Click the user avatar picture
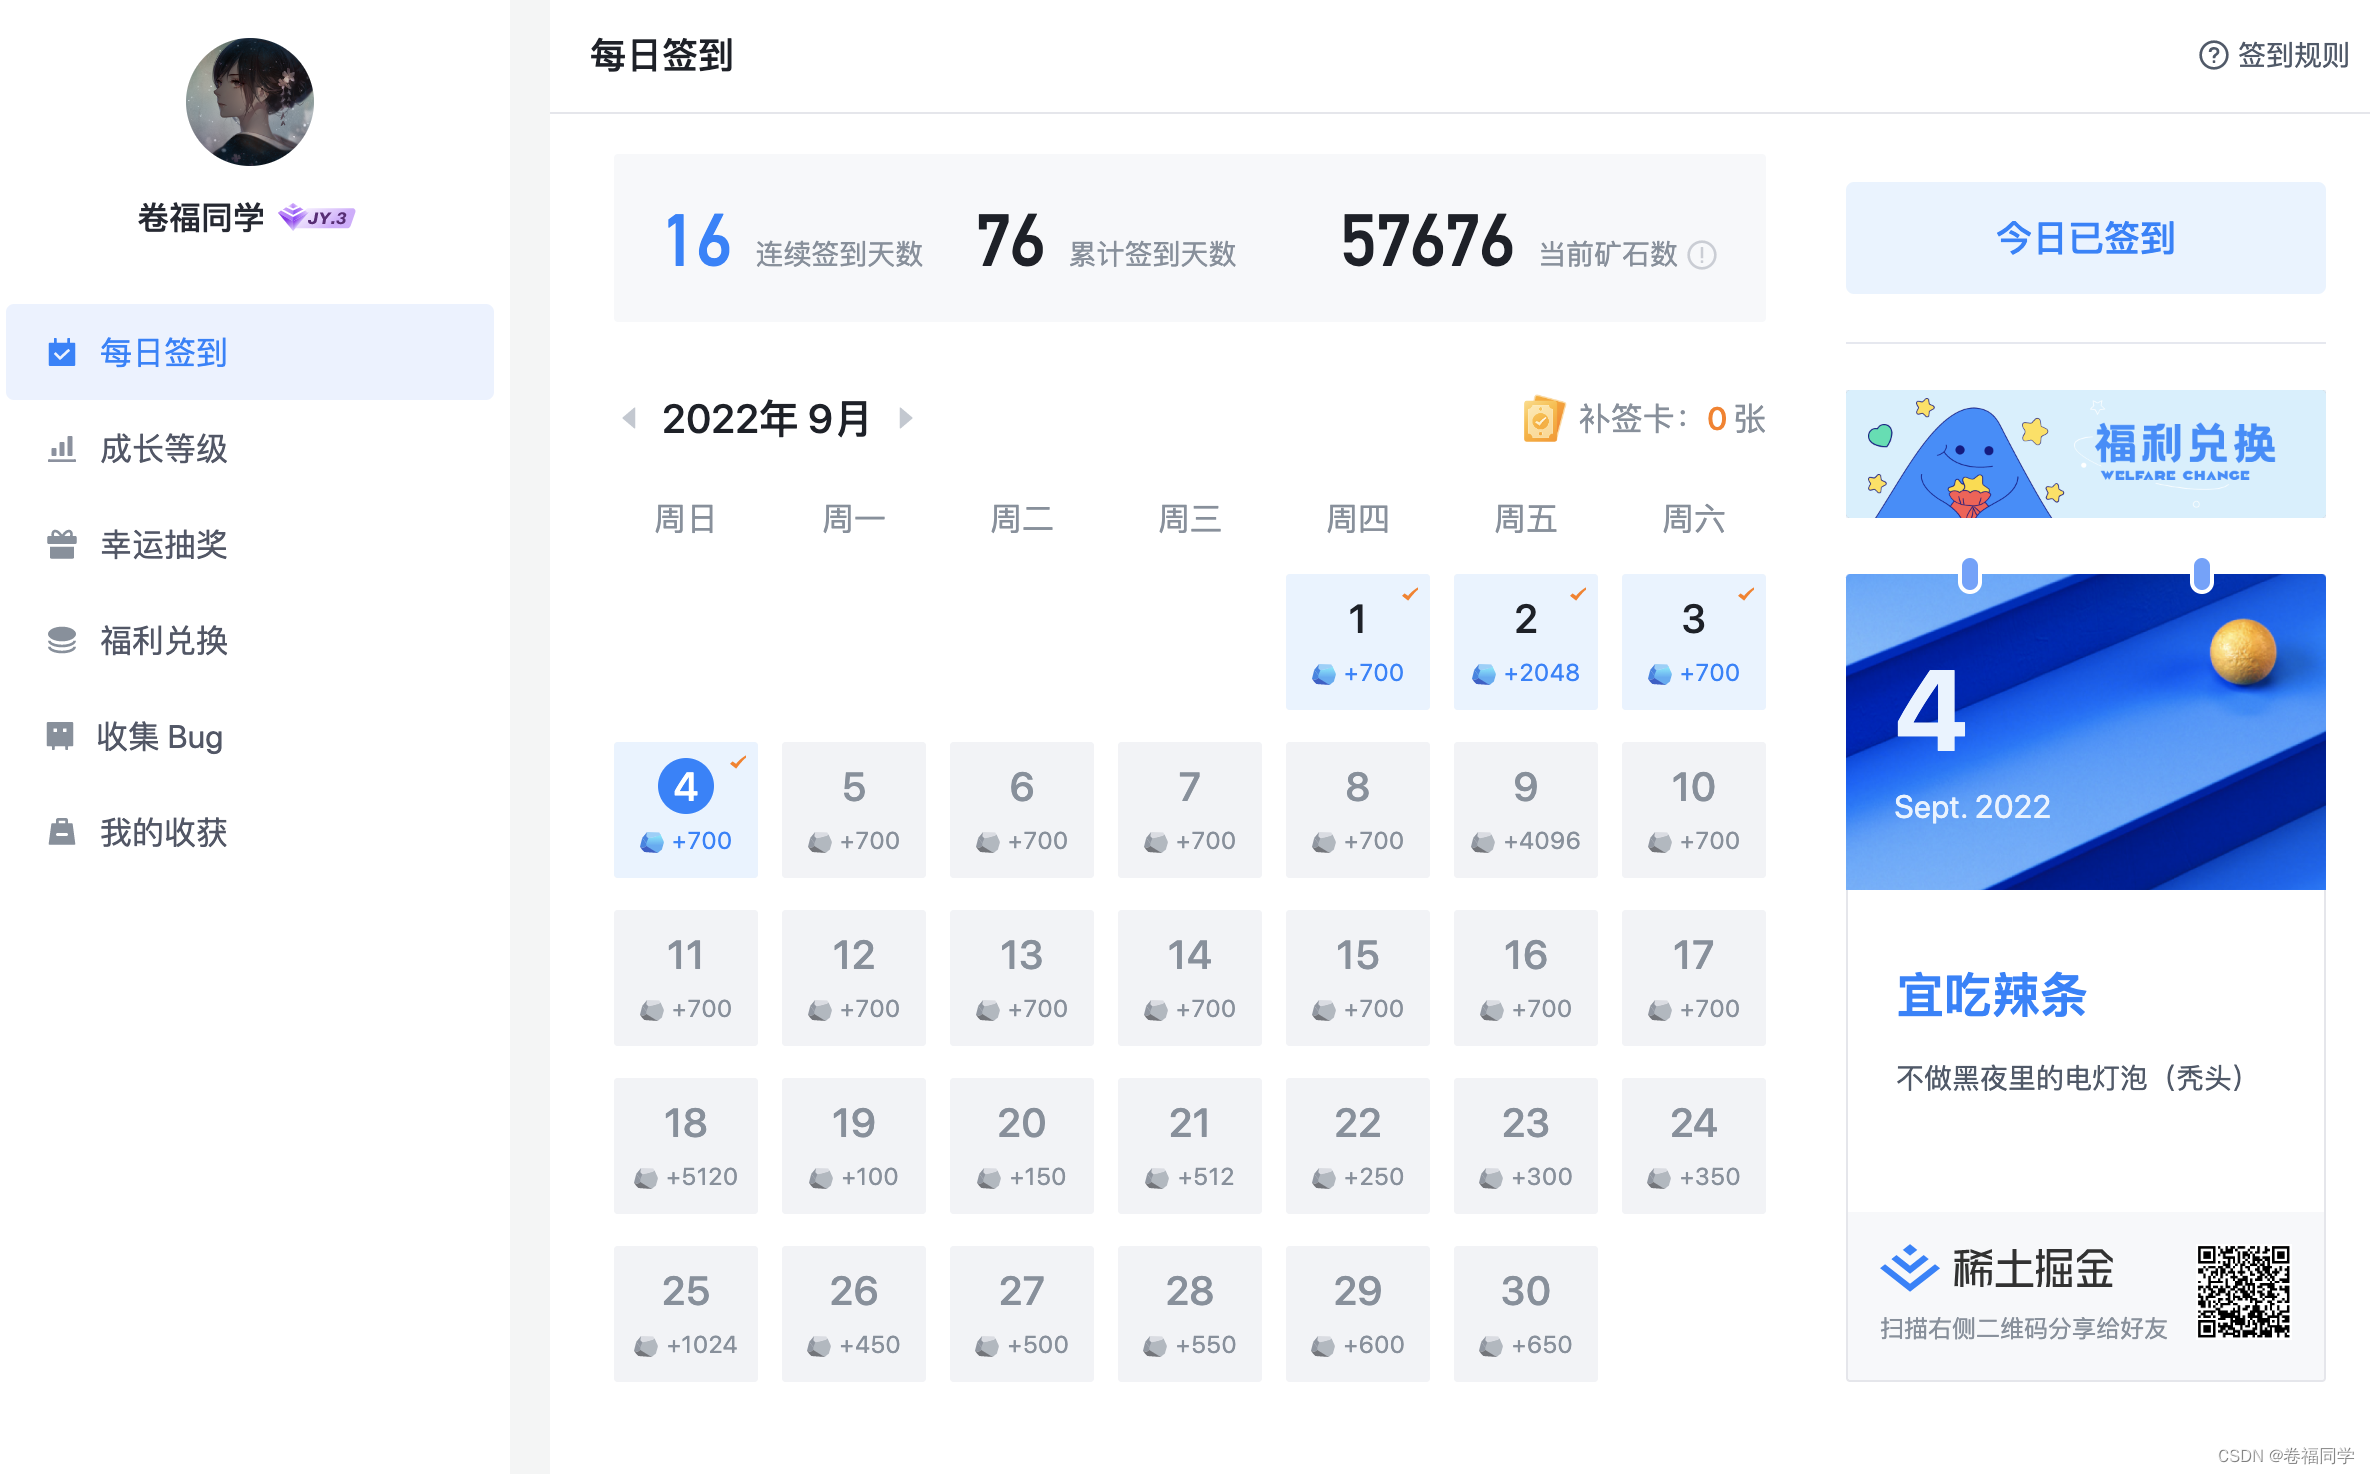The width and height of the screenshot is (2370, 1474). [250, 102]
